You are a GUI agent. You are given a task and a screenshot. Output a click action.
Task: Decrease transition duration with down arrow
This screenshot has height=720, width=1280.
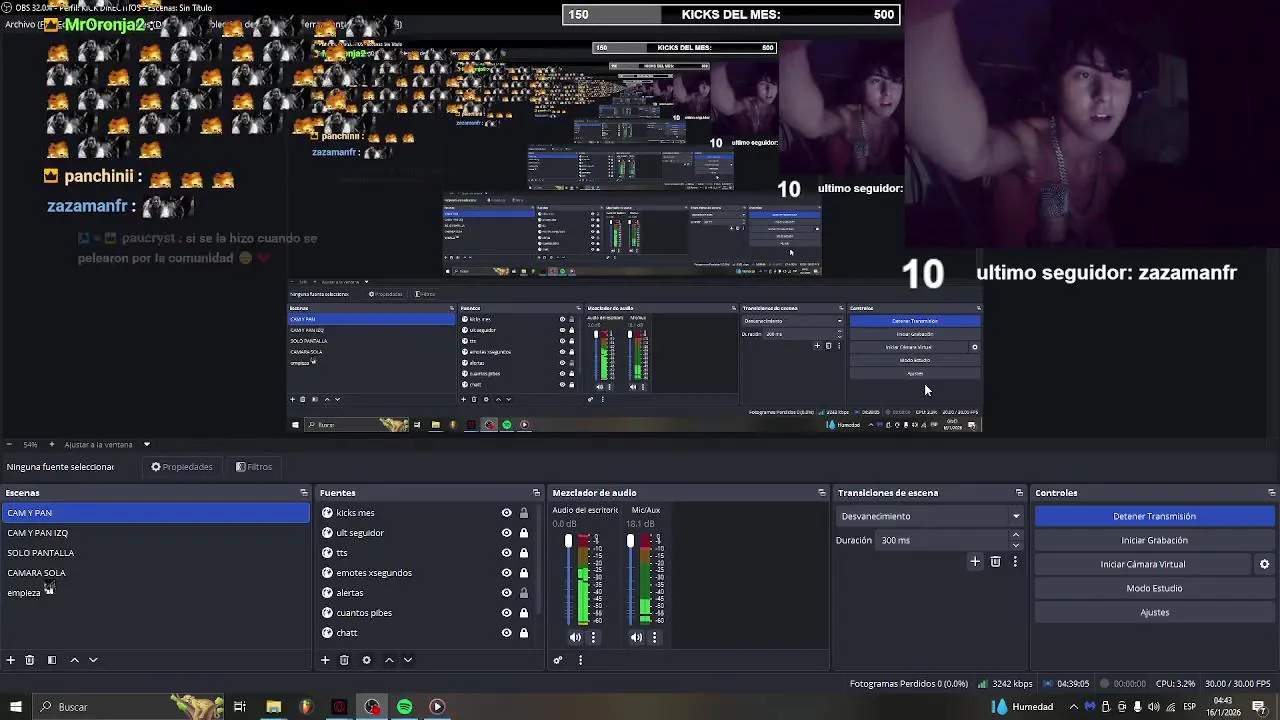(1016, 545)
